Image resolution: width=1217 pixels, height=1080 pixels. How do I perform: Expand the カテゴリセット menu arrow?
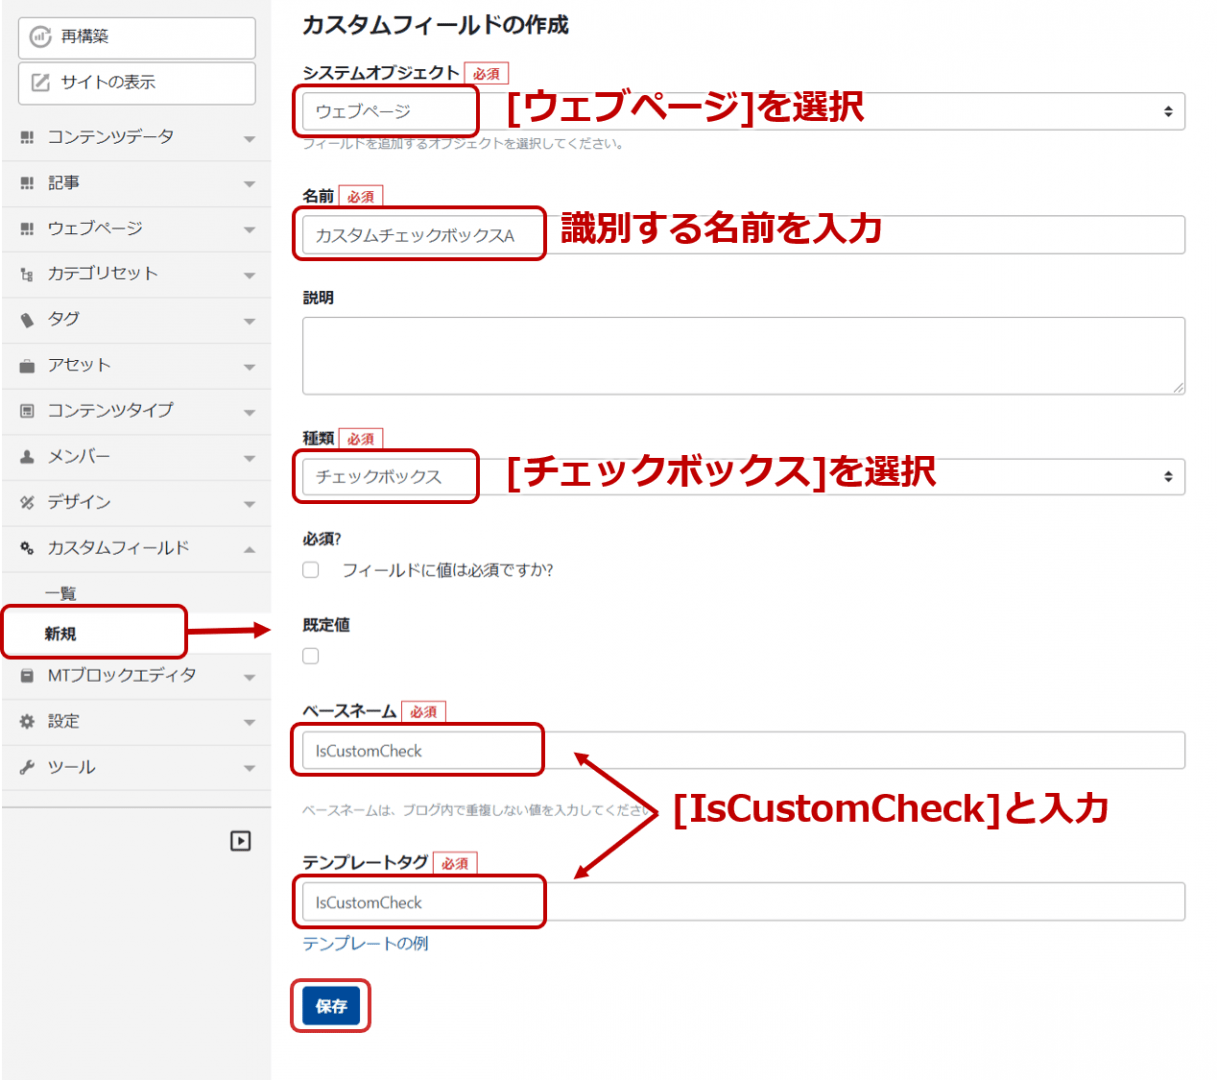pyautogui.click(x=250, y=275)
